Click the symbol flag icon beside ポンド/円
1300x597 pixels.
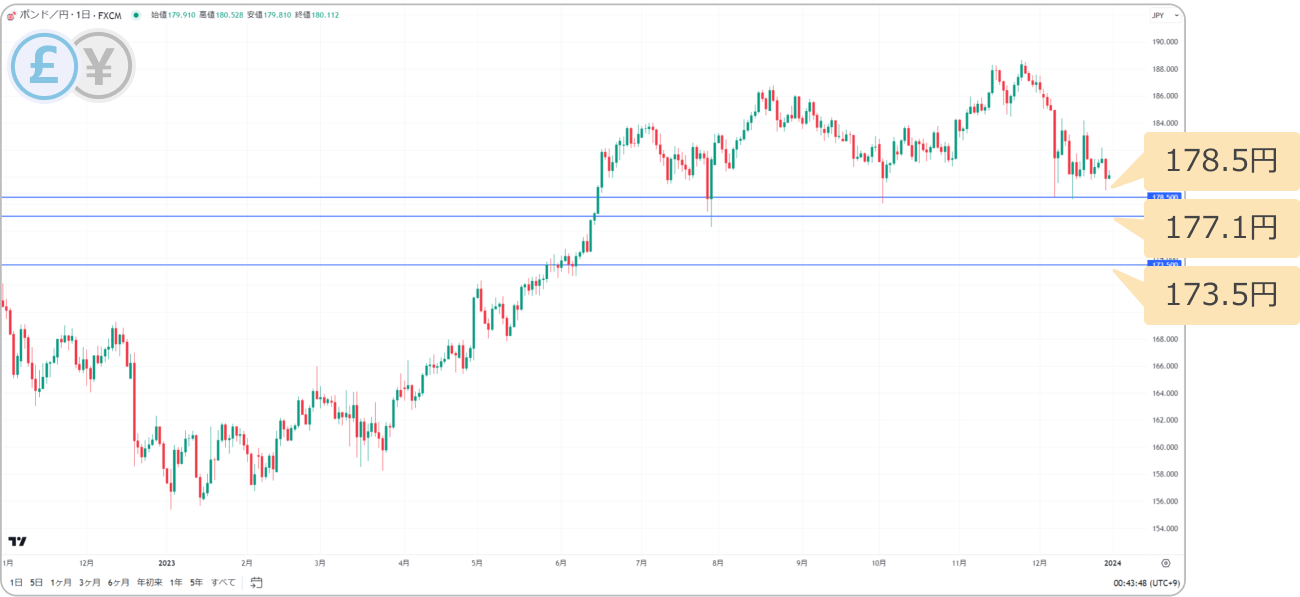(11, 16)
